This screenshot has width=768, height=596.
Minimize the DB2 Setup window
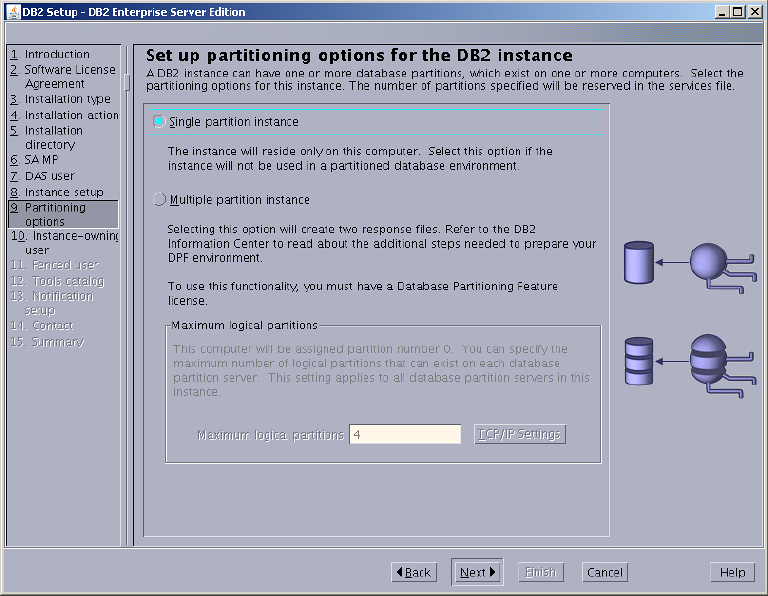point(722,12)
